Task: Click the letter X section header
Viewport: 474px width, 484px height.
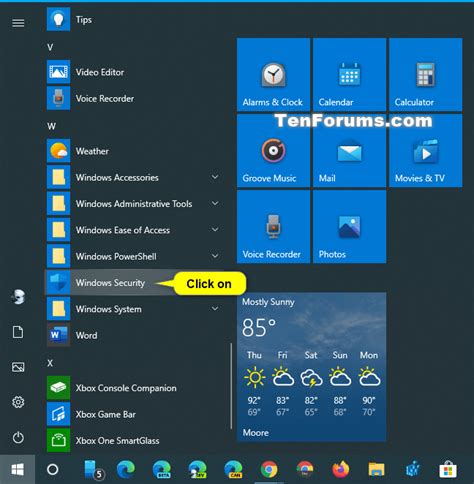Action: coord(50,363)
